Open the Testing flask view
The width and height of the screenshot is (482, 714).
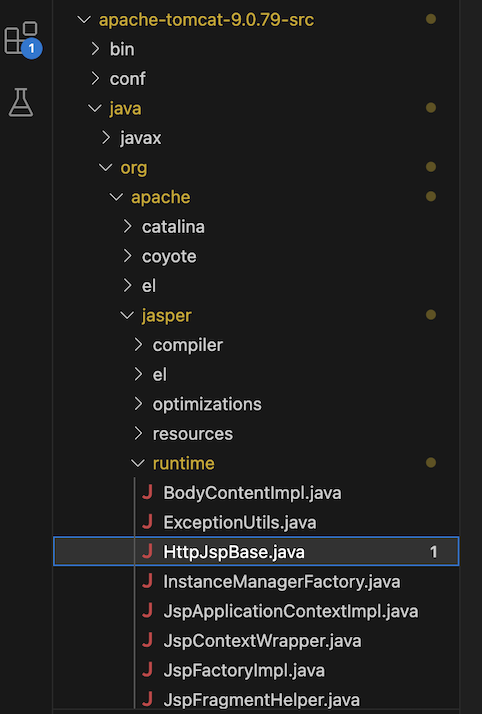pyautogui.click(x=21, y=102)
